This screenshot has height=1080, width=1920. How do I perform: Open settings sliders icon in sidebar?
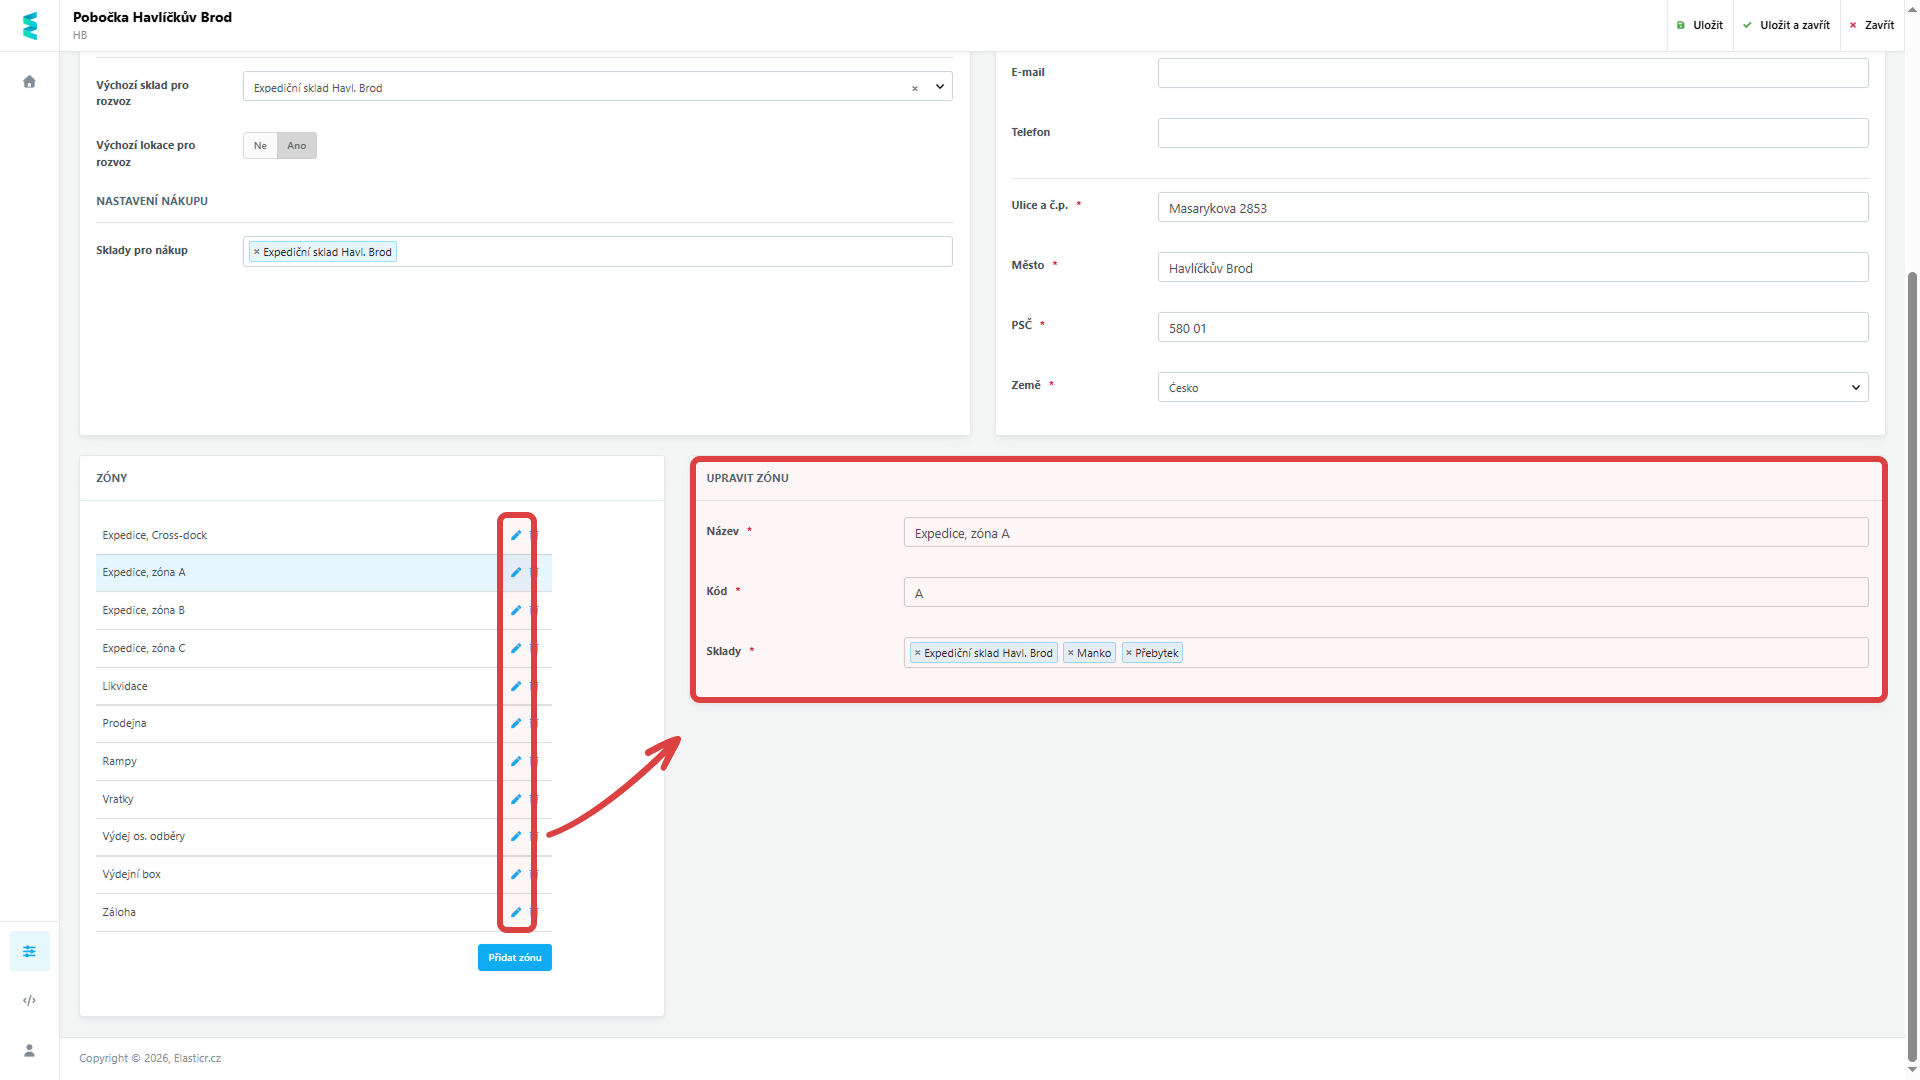[x=30, y=951]
